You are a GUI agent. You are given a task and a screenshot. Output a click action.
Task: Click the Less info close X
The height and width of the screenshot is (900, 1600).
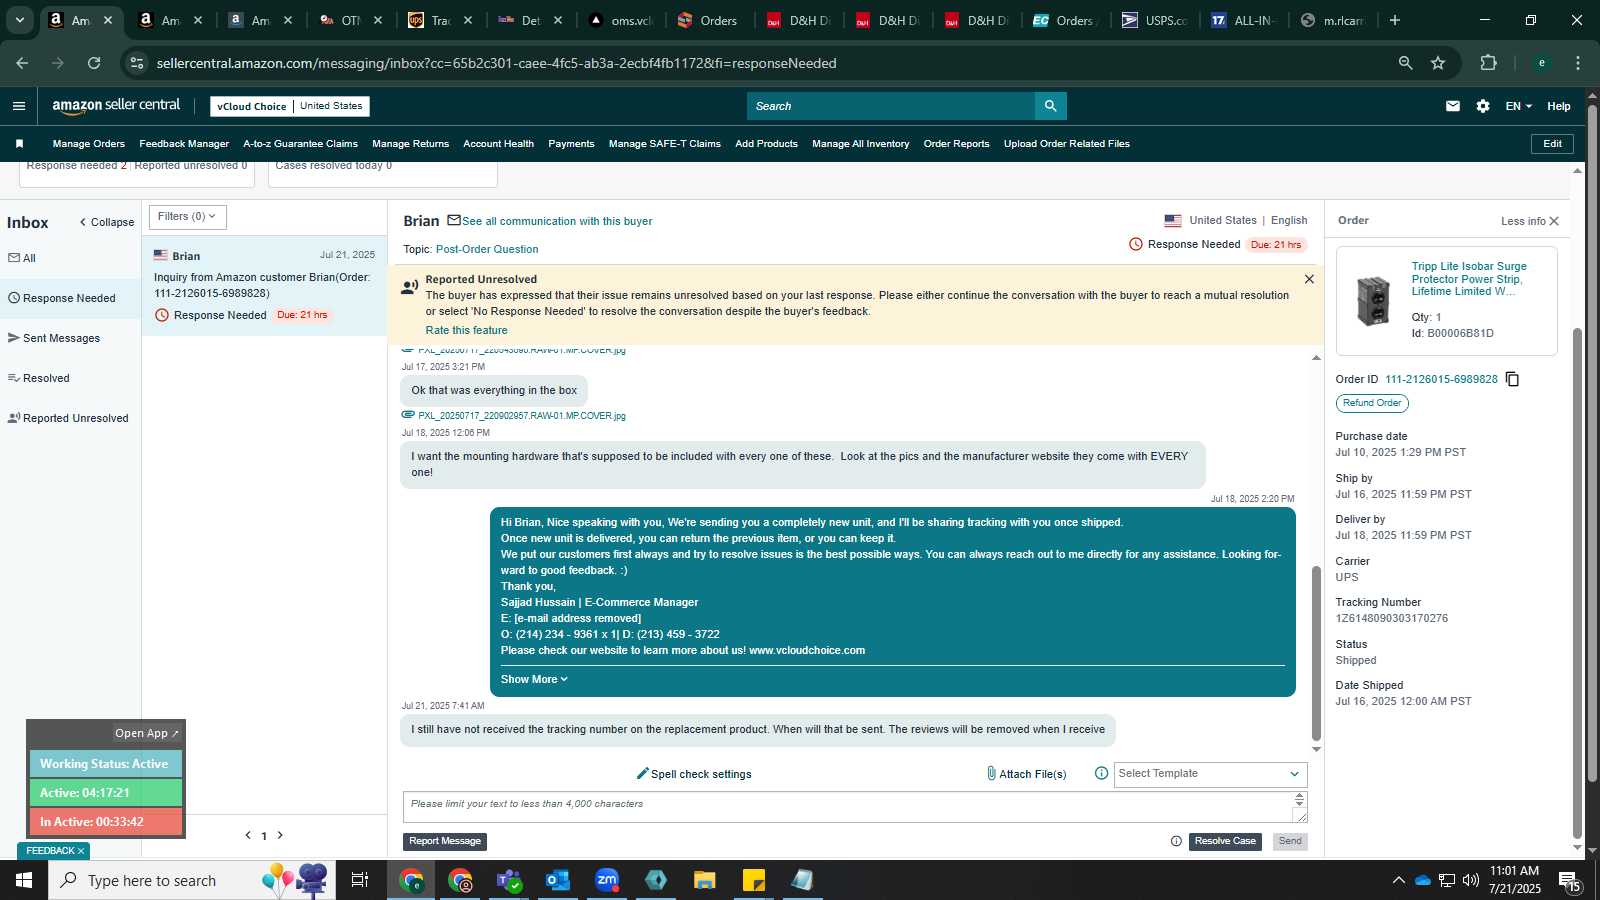point(1554,221)
